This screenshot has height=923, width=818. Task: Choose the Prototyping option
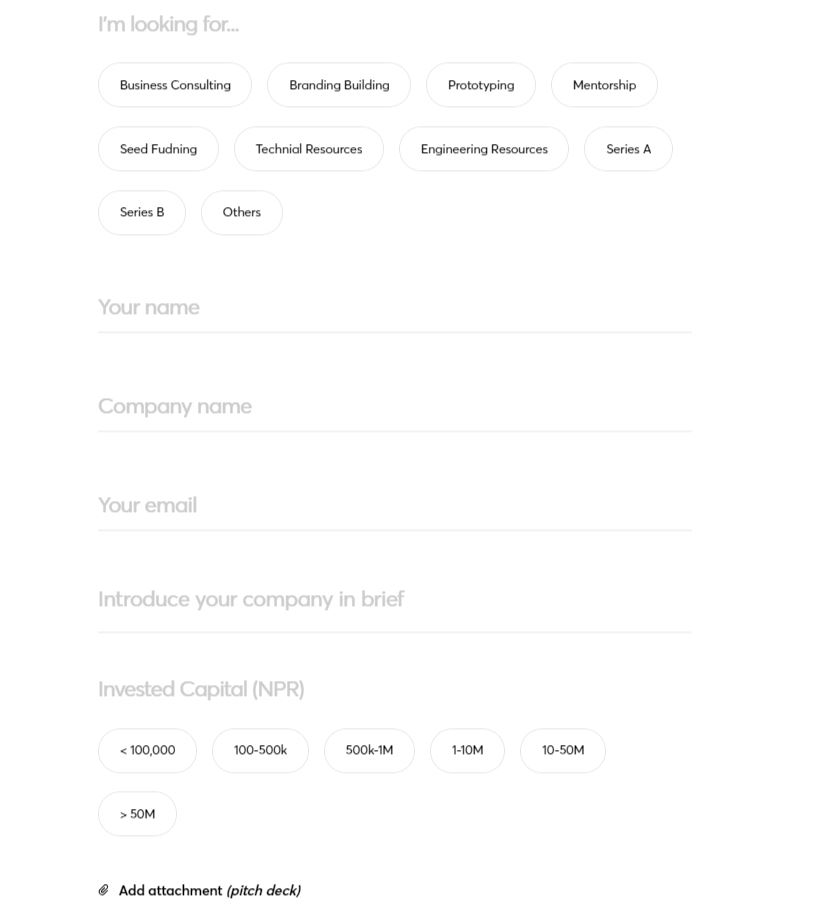point(481,85)
